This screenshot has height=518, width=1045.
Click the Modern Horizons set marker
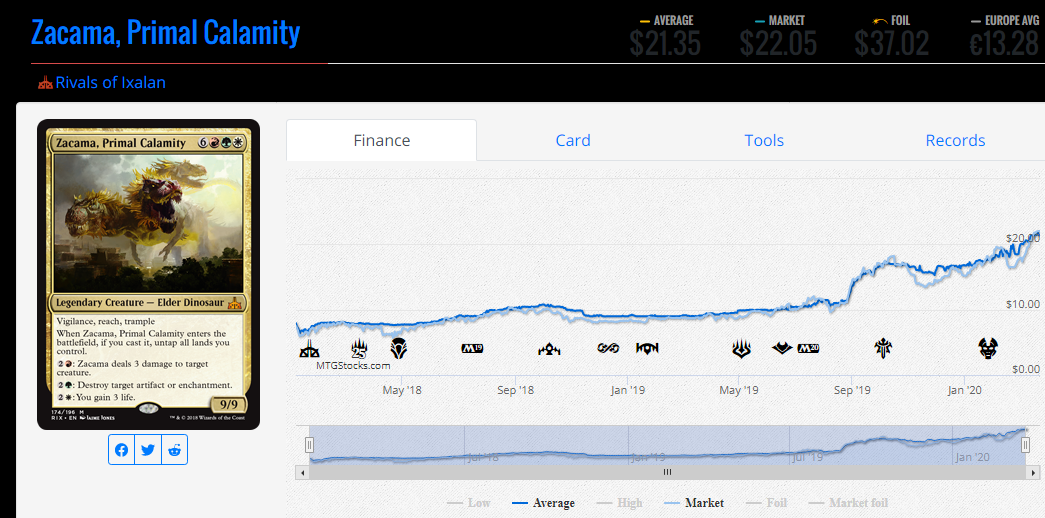[x=782, y=348]
